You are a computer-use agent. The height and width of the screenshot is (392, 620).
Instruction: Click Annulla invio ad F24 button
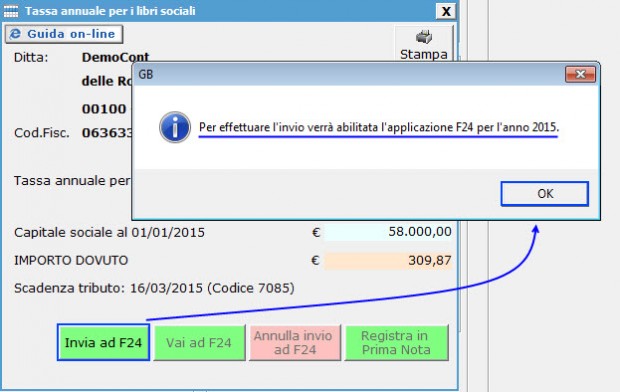tap(295, 343)
